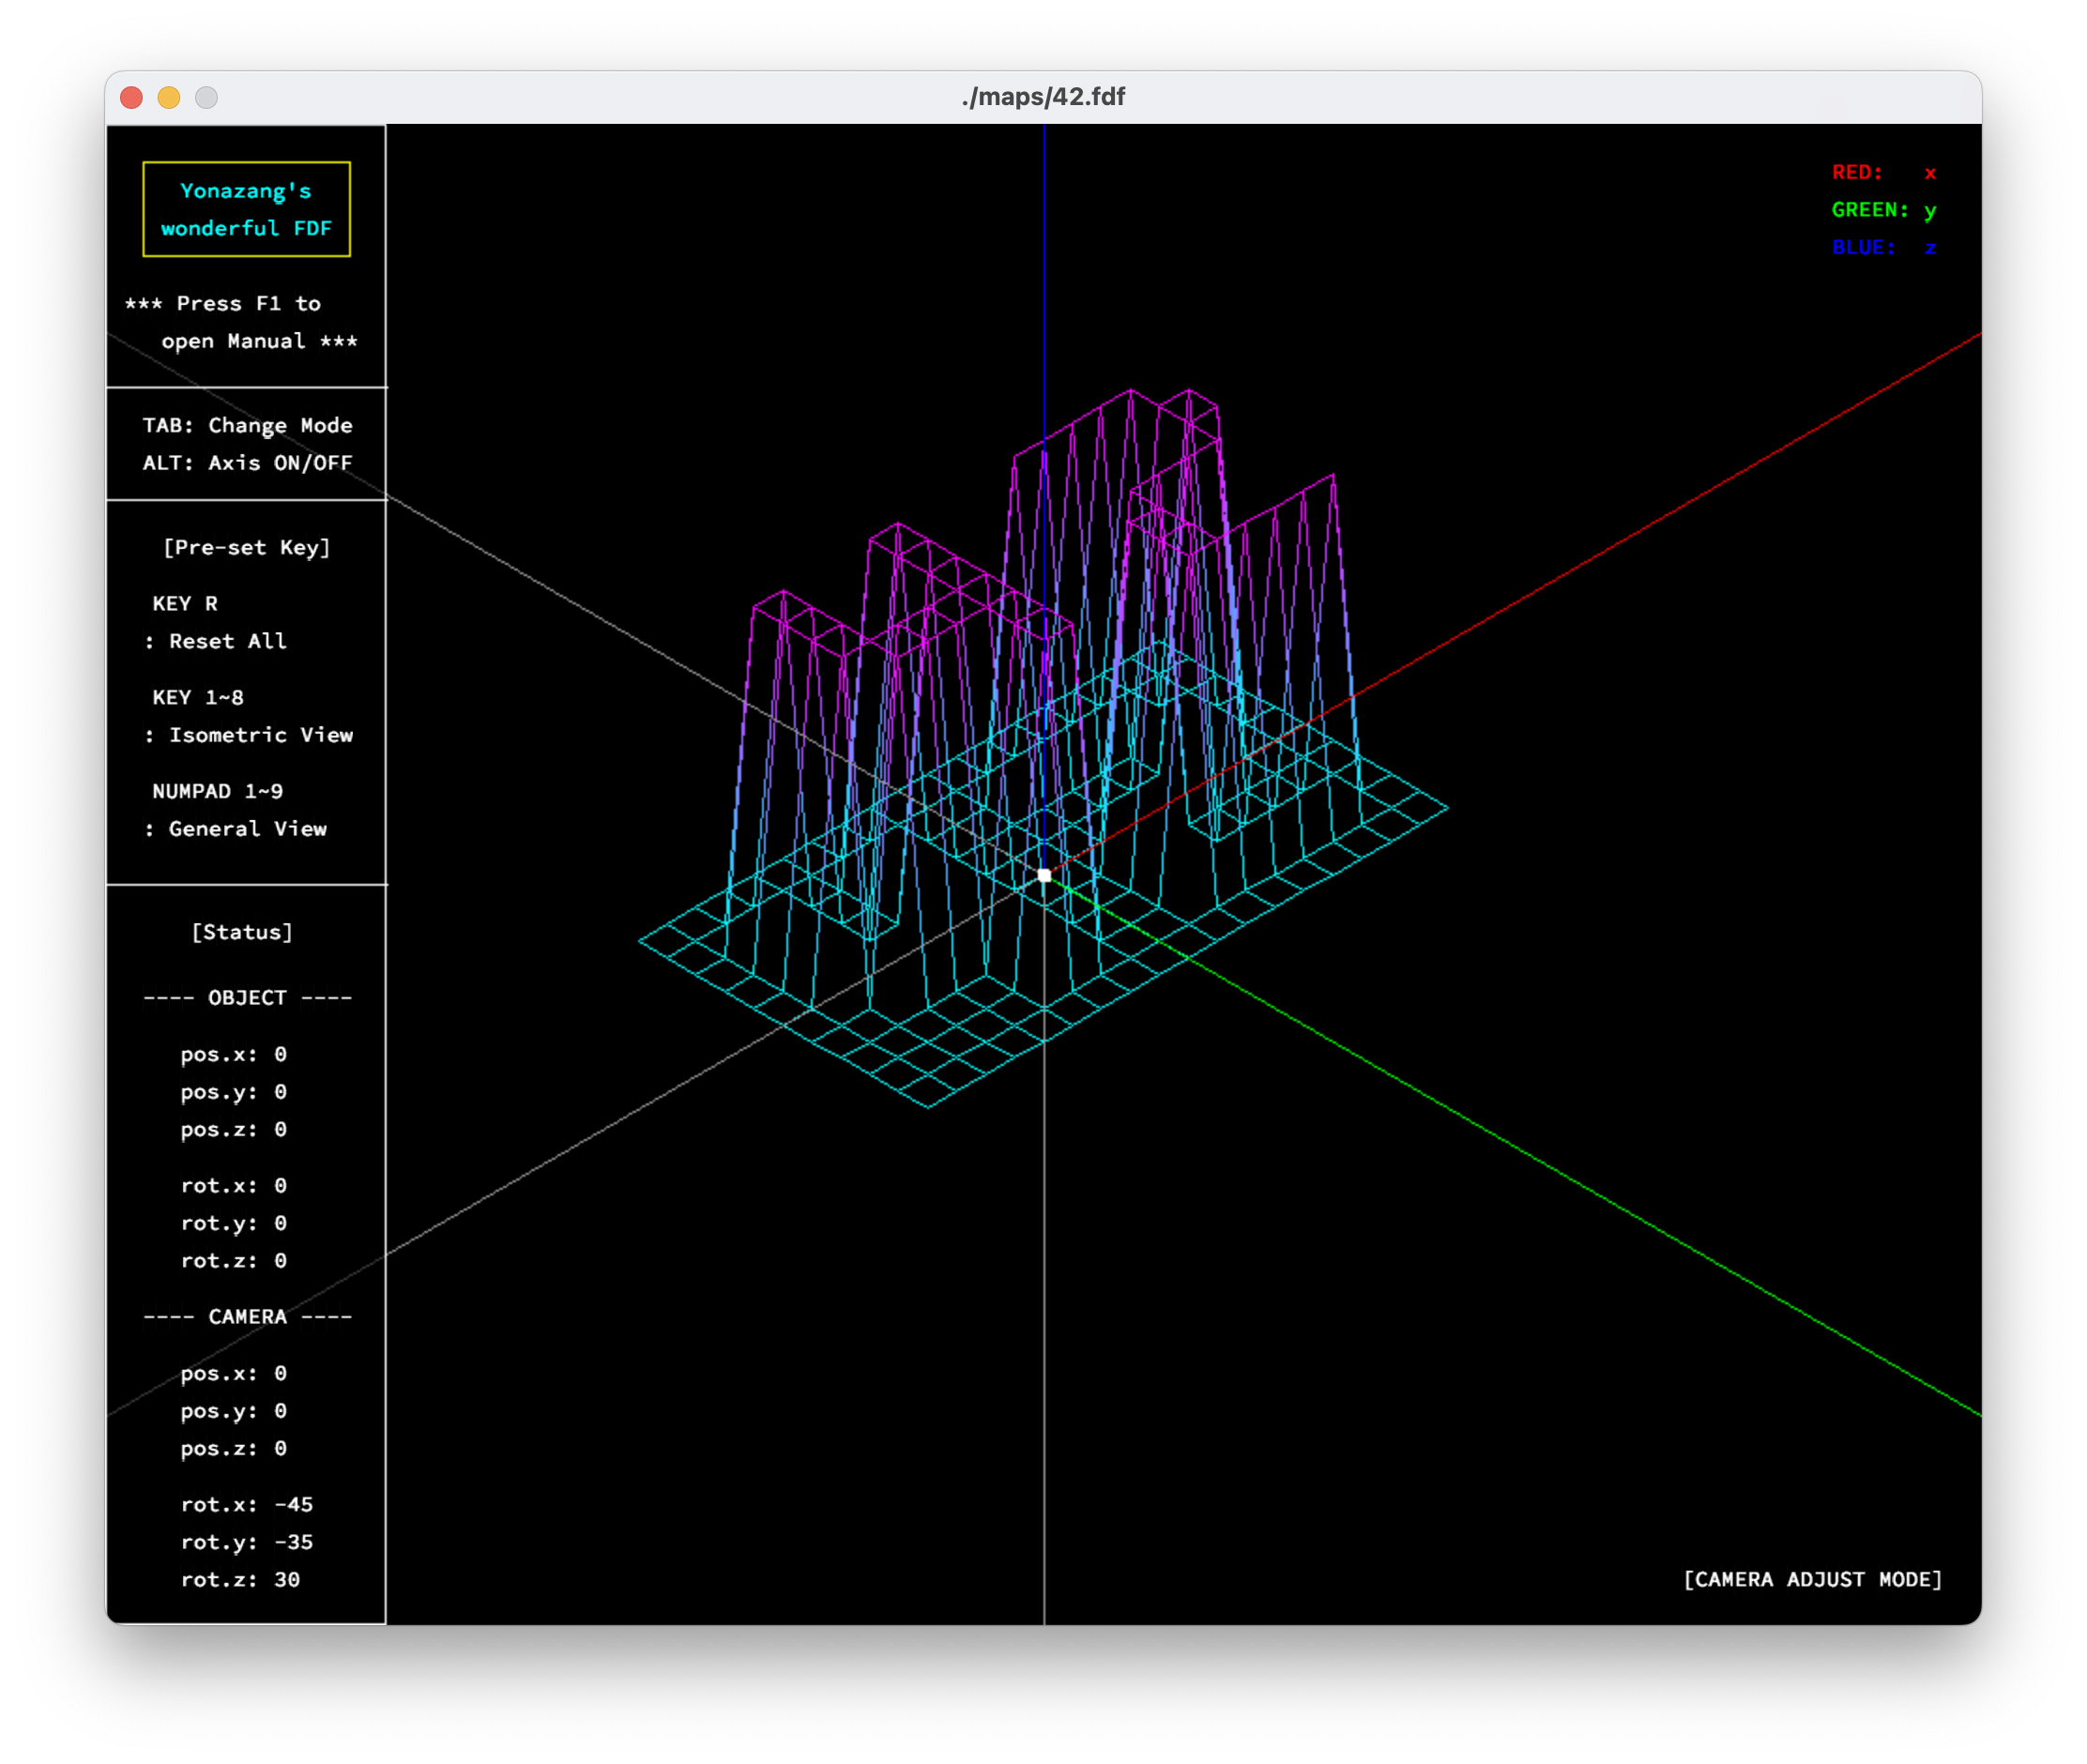Click the "KEY R" label

(185, 603)
